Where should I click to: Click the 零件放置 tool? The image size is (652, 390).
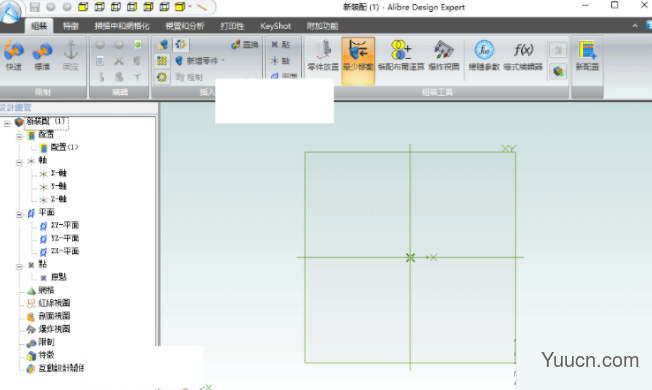coord(323,56)
